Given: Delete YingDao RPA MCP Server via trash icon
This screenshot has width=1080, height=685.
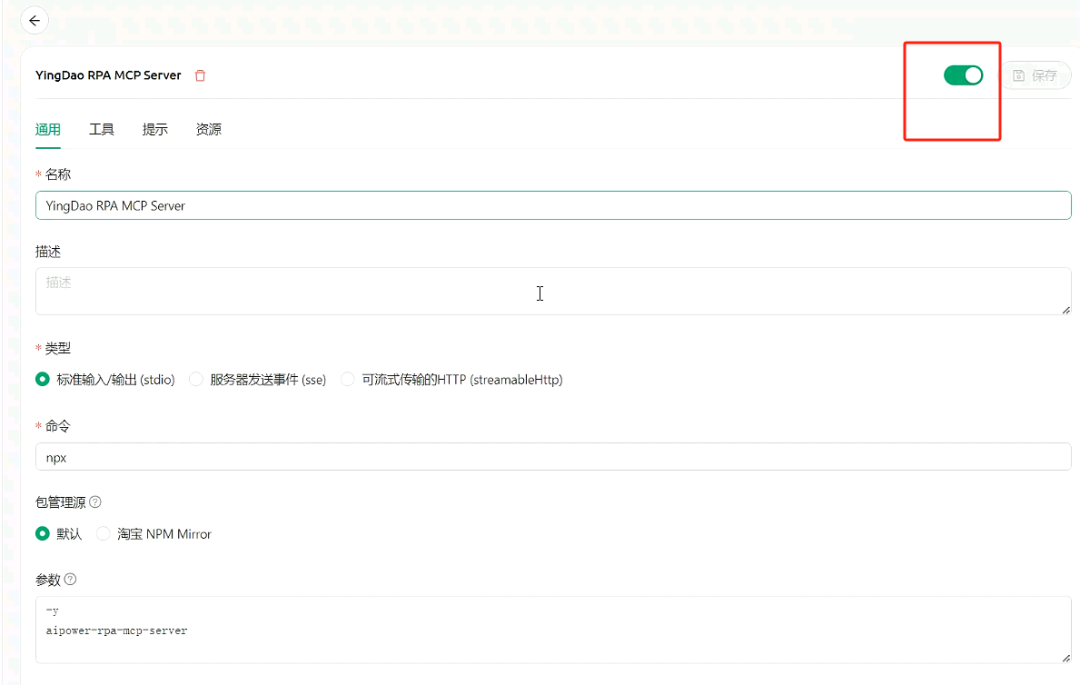Looking at the screenshot, I should pyautogui.click(x=200, y=76).
